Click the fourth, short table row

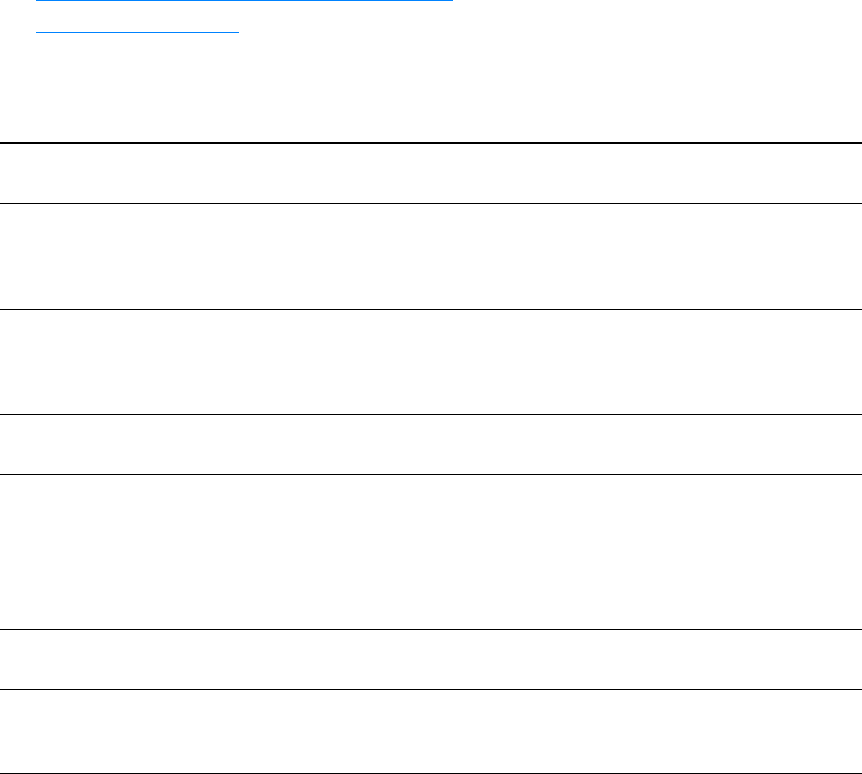click(x=430, y=444)
